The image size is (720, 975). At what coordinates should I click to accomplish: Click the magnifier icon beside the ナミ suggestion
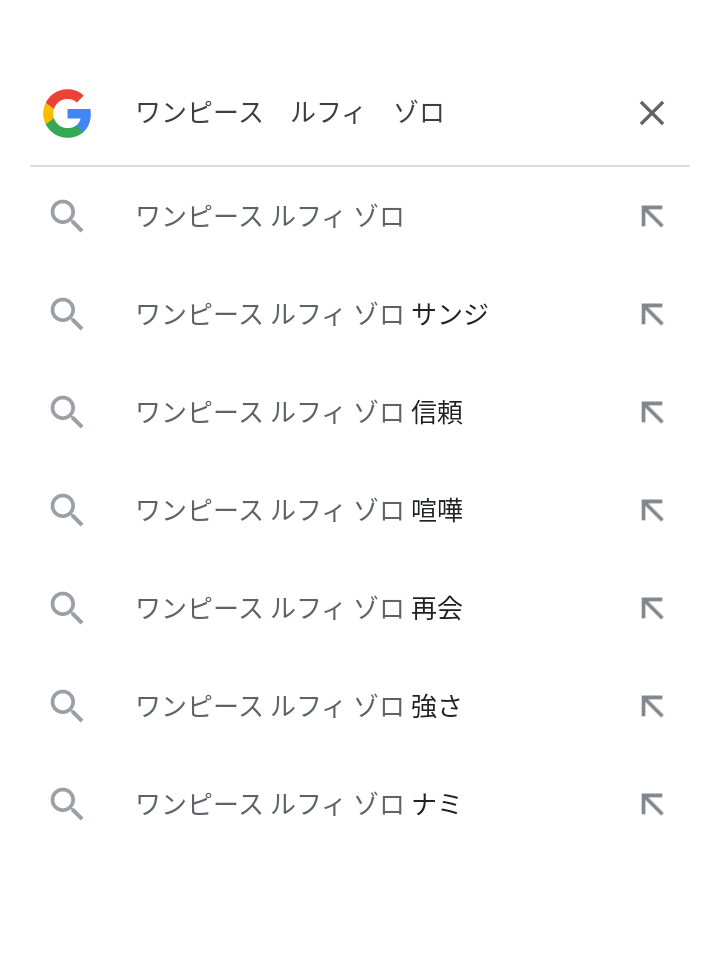[67, 804]
